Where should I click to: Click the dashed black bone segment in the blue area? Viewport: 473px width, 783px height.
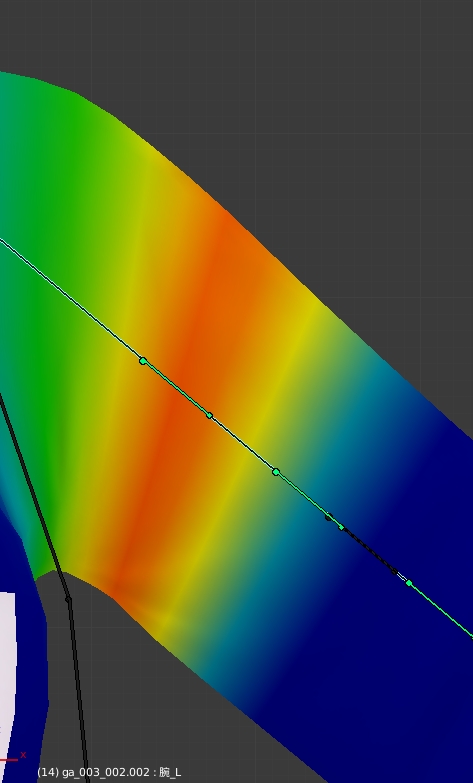(x=370, y=550)
